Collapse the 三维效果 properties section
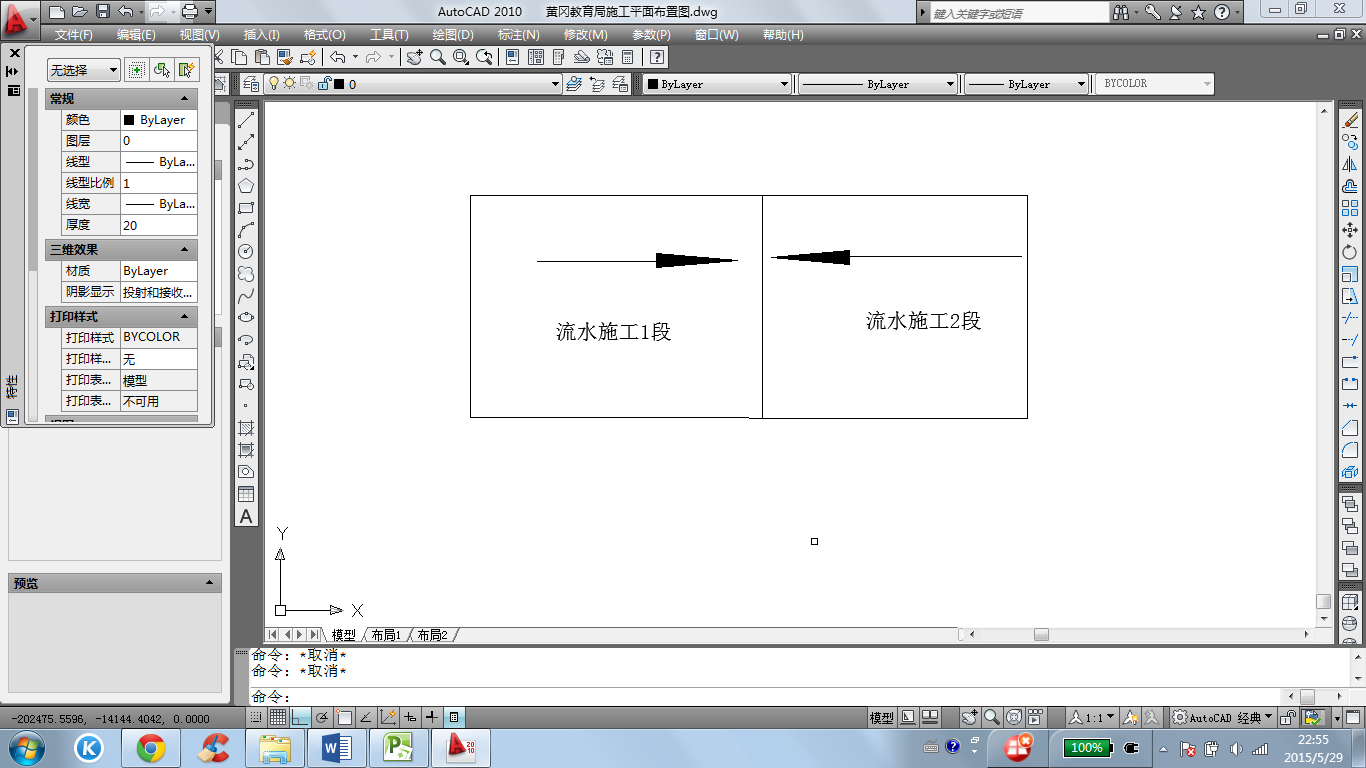The image size is (1366, 768). coord(184,249)
